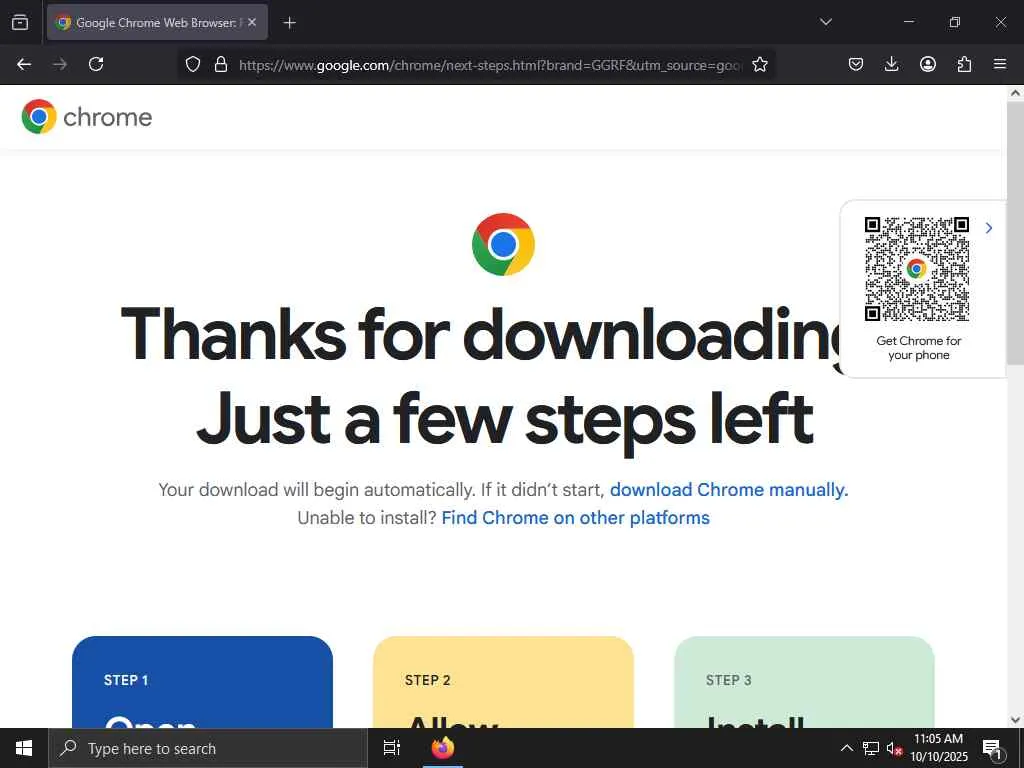Click download Chrome manually link
1024x768 pixels.
[729, 490]
